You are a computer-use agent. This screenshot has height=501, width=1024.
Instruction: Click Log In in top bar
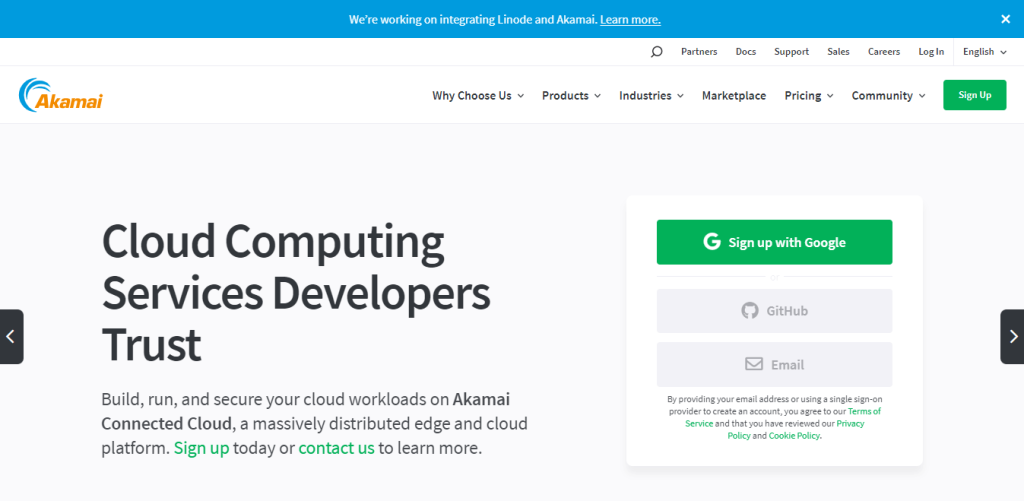point(931,52)
